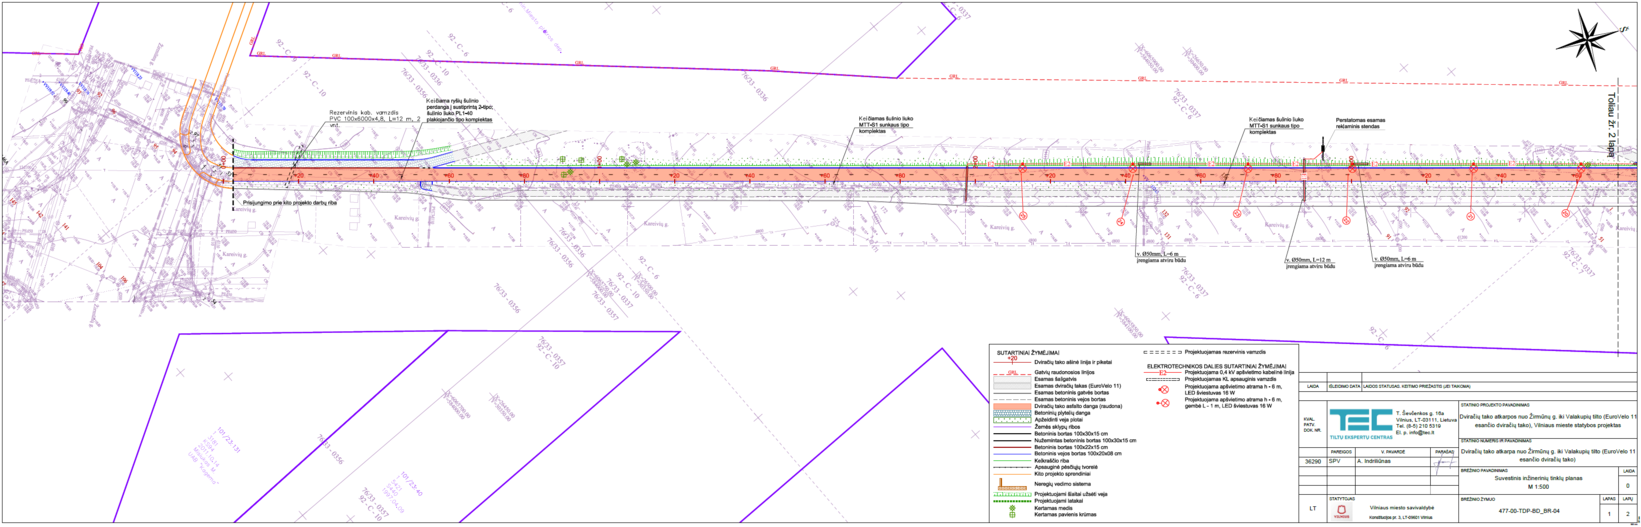1641x527 pixels.
Task: Click the red asphalt surface legend swatch
Action: click(1012, 406)
